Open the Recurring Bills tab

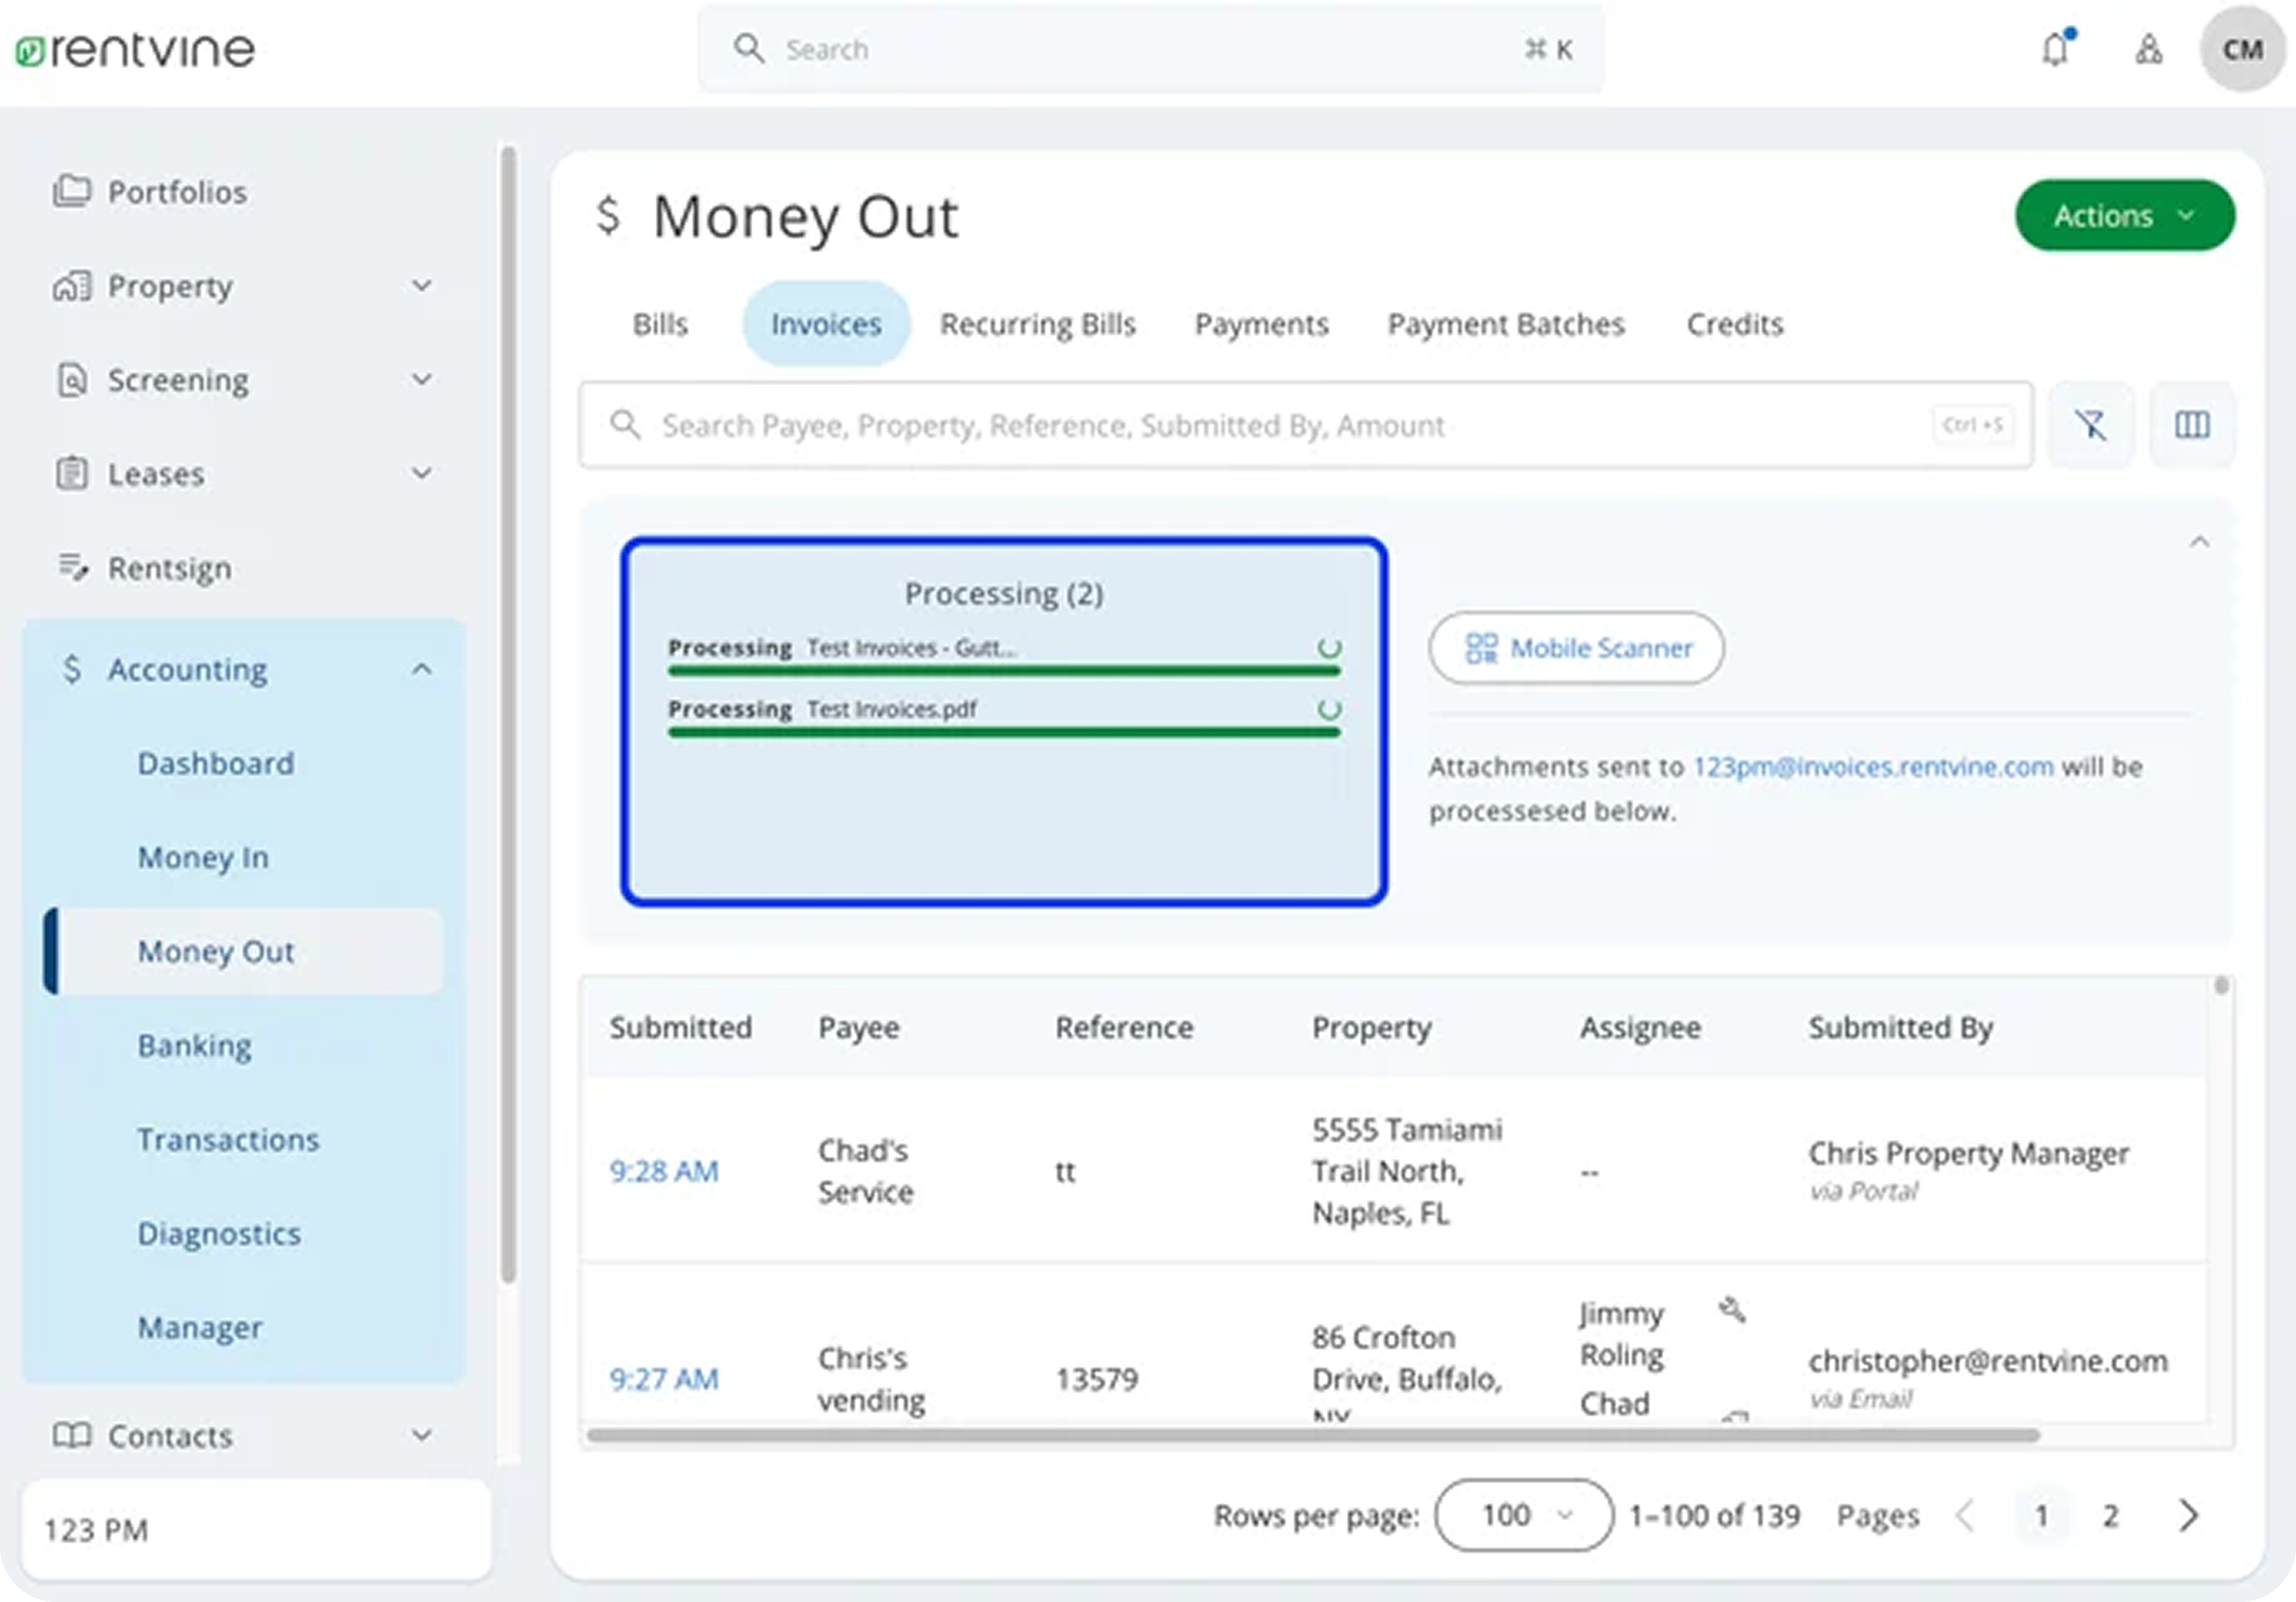[x=1037, y=324]
